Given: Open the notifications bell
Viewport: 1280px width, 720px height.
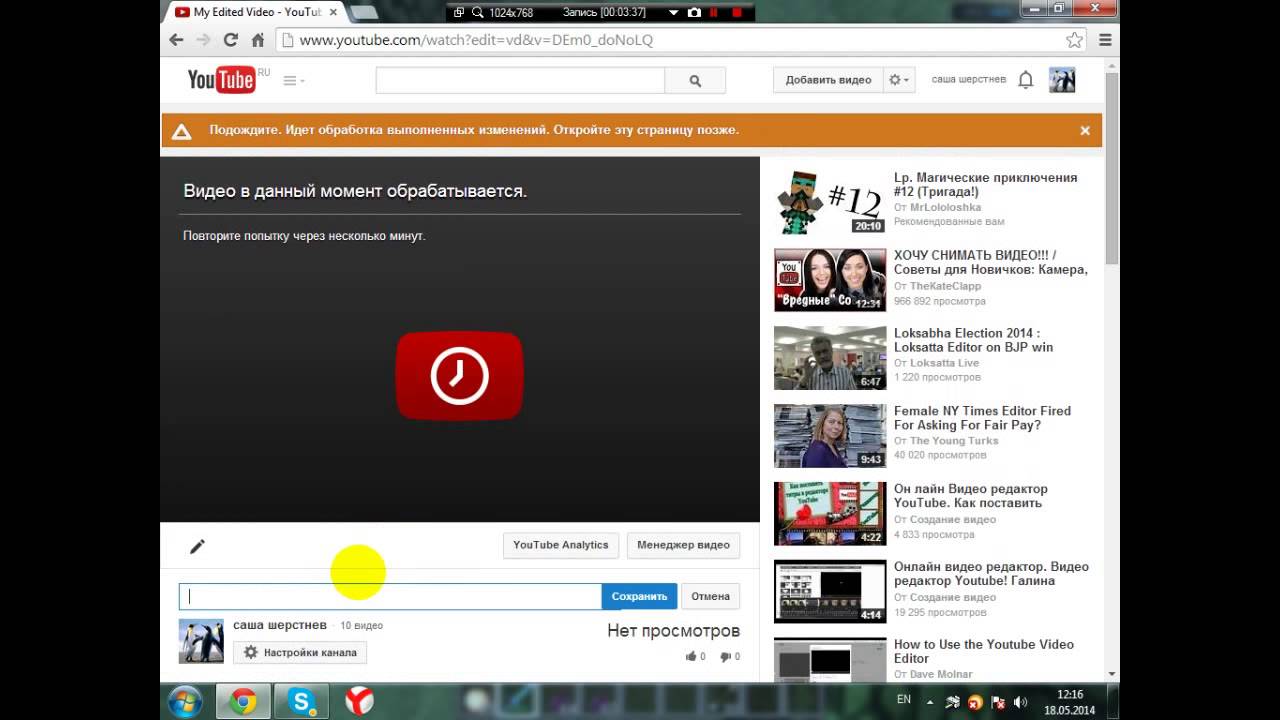Looking at the screenshot, I should pyautogui.click(x=1025, y=80).
